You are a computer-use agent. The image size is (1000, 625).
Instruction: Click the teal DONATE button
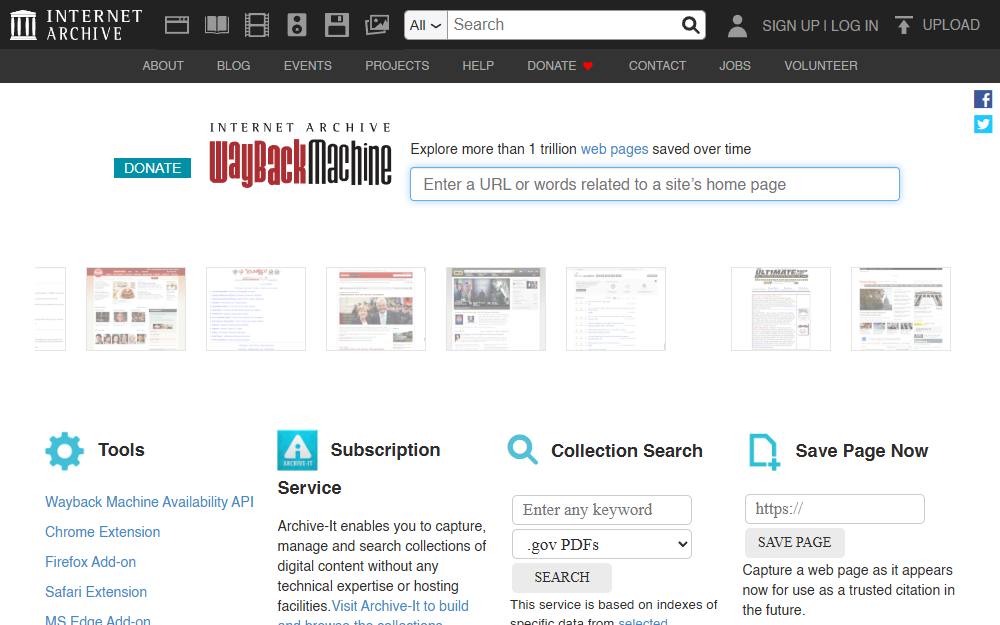(x=152, y=168)
